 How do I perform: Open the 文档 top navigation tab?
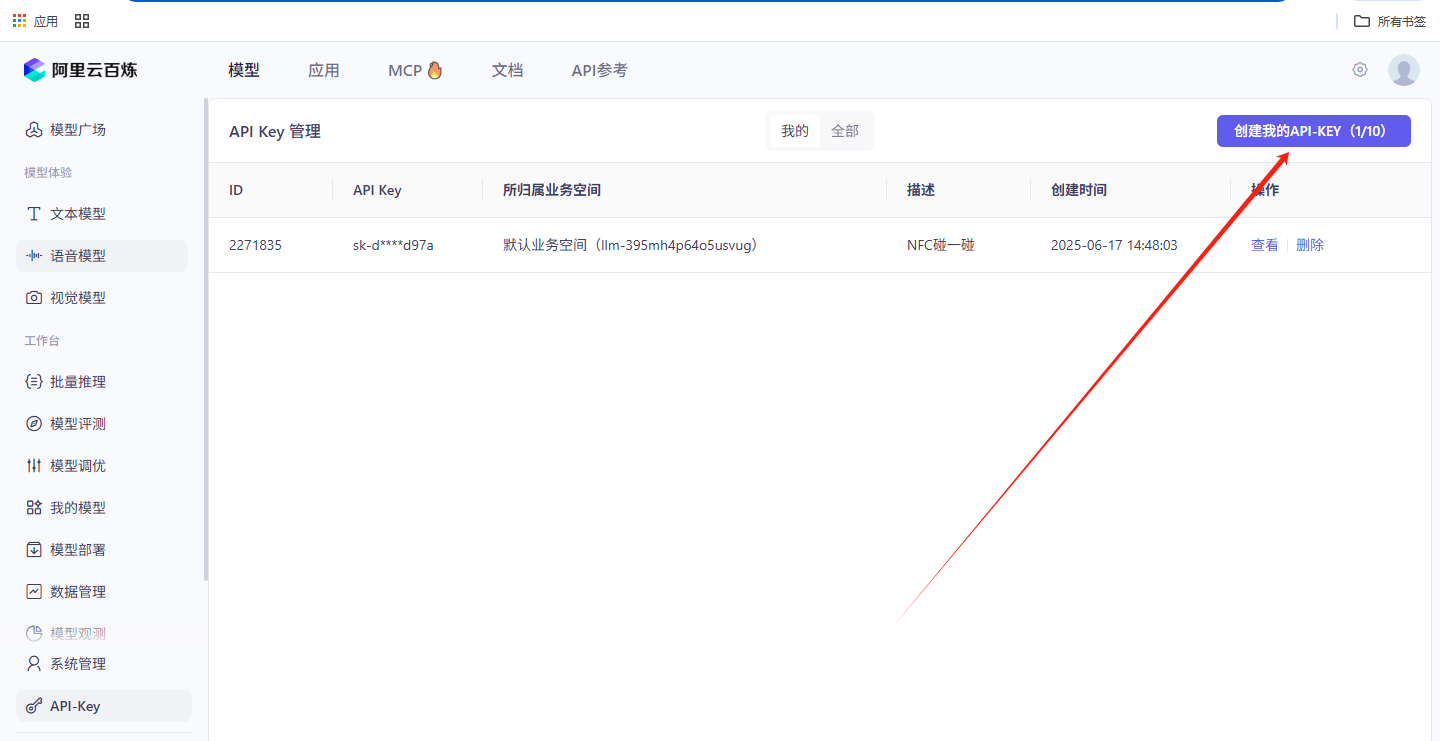508,70
